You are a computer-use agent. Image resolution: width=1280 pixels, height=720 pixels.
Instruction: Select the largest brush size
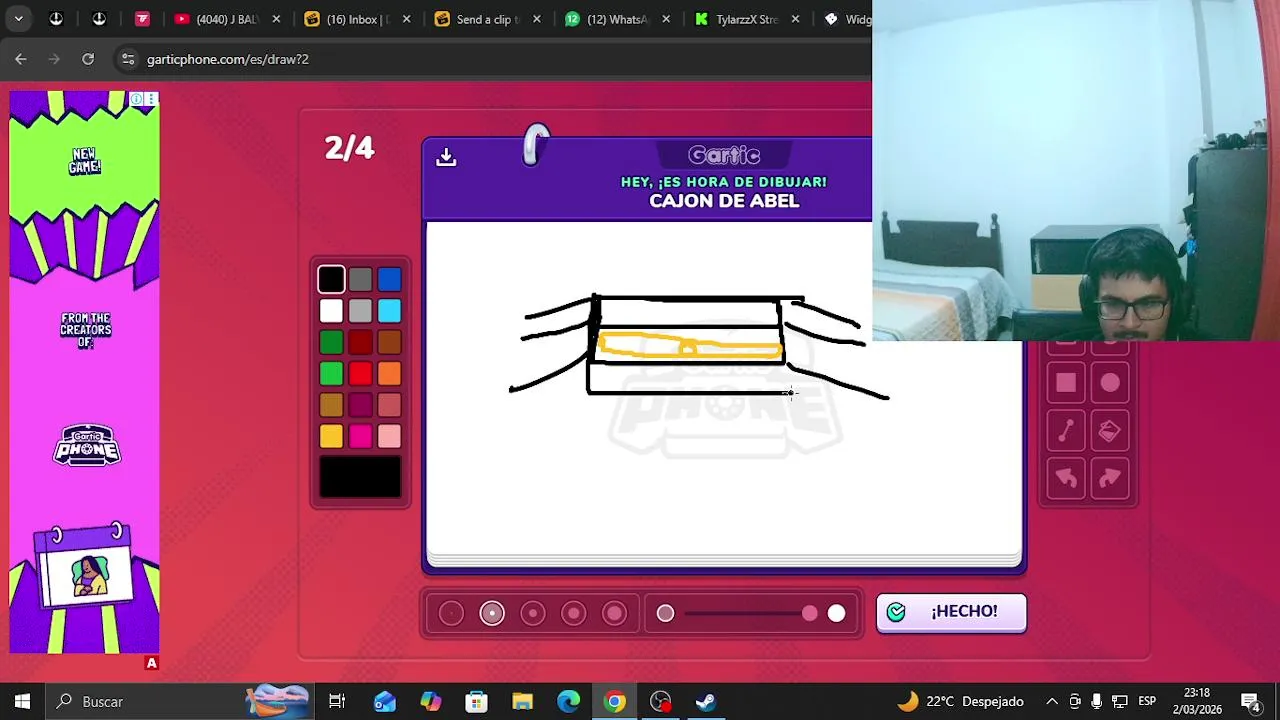[x=615, y=613]
